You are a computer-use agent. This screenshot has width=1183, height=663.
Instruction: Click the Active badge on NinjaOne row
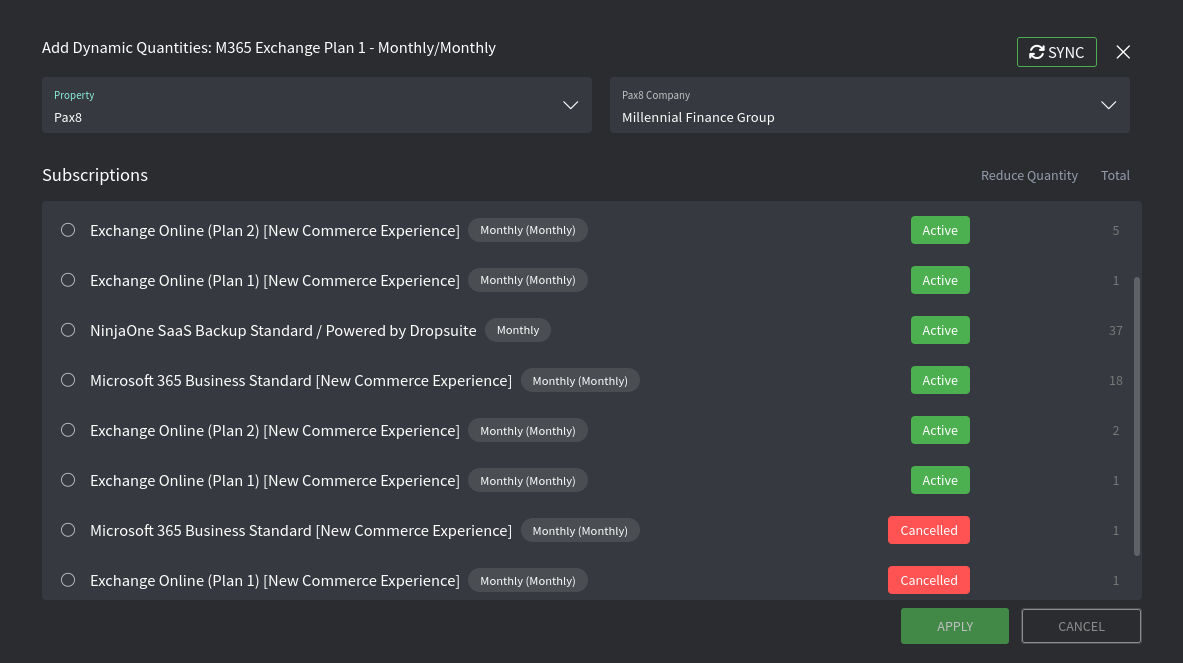940,330
